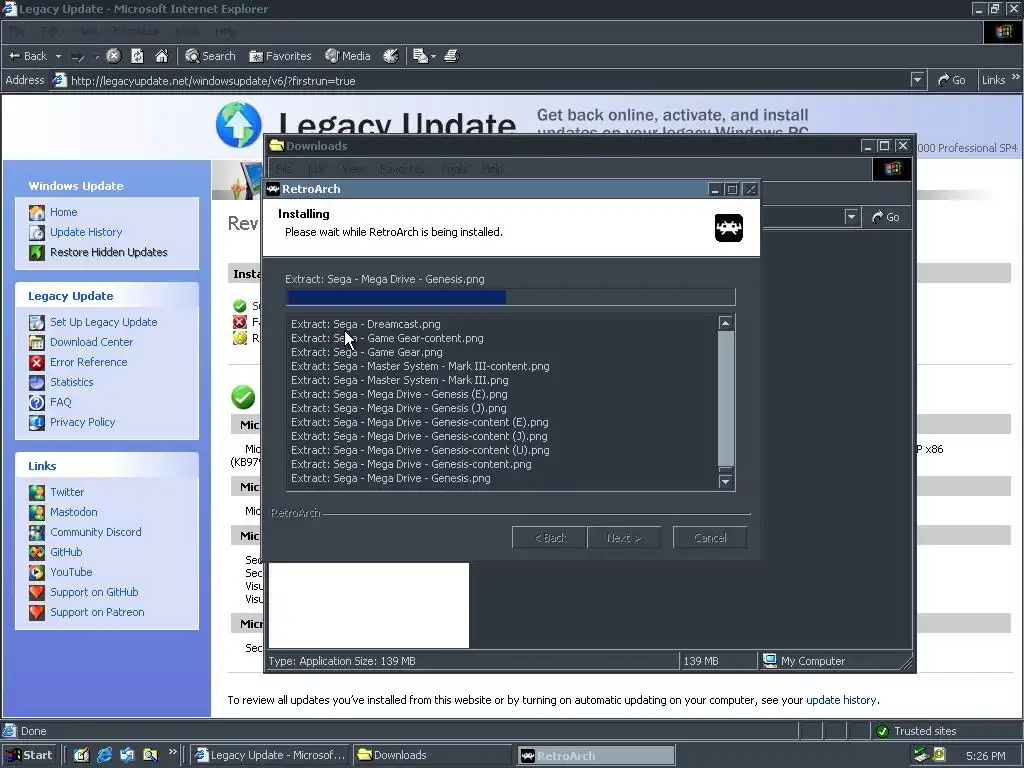The width and height of the screenshot is (1024, 768).
Task: Click the Refresh icon in IE toolbar
Action: 137,56
